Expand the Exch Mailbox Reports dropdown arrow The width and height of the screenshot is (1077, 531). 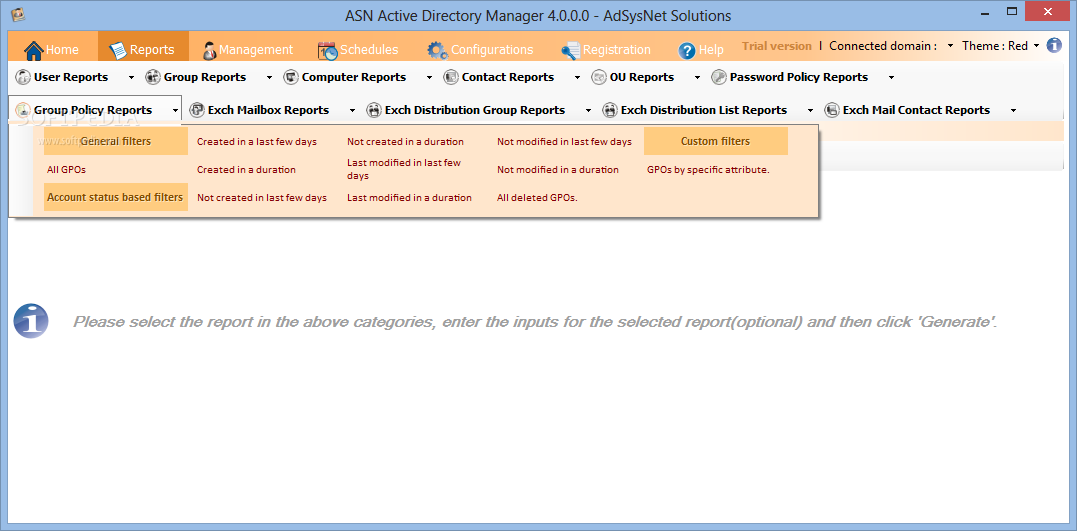352,111
